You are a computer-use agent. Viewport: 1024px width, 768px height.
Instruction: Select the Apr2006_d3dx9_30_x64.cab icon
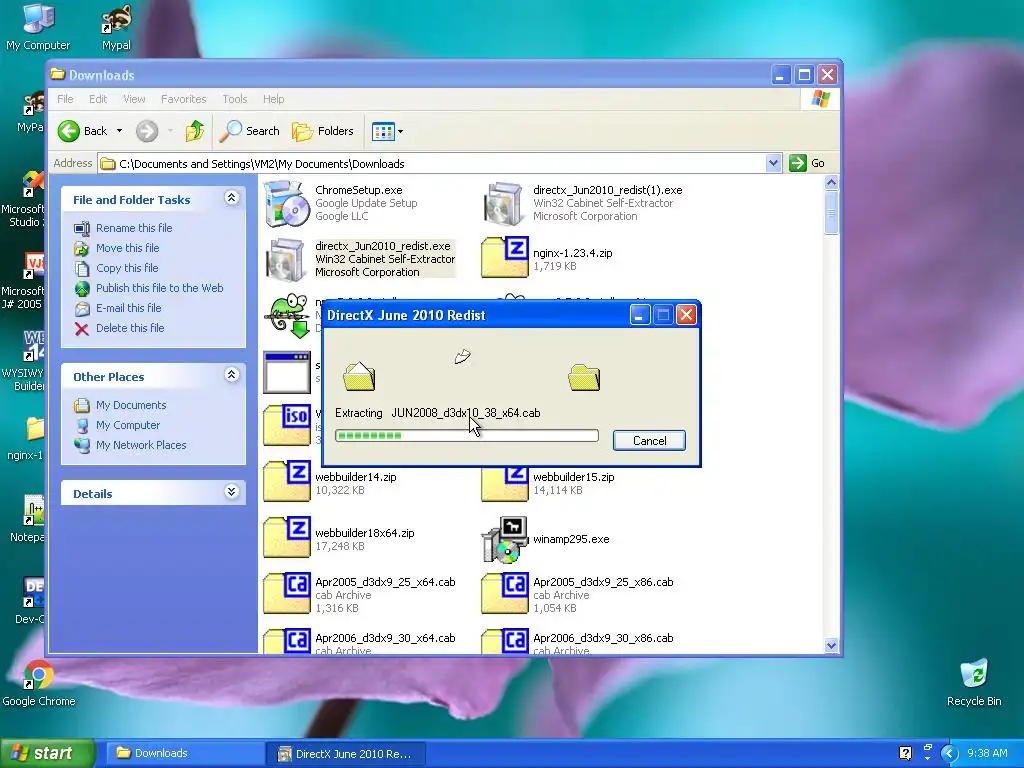click(287, 641)
